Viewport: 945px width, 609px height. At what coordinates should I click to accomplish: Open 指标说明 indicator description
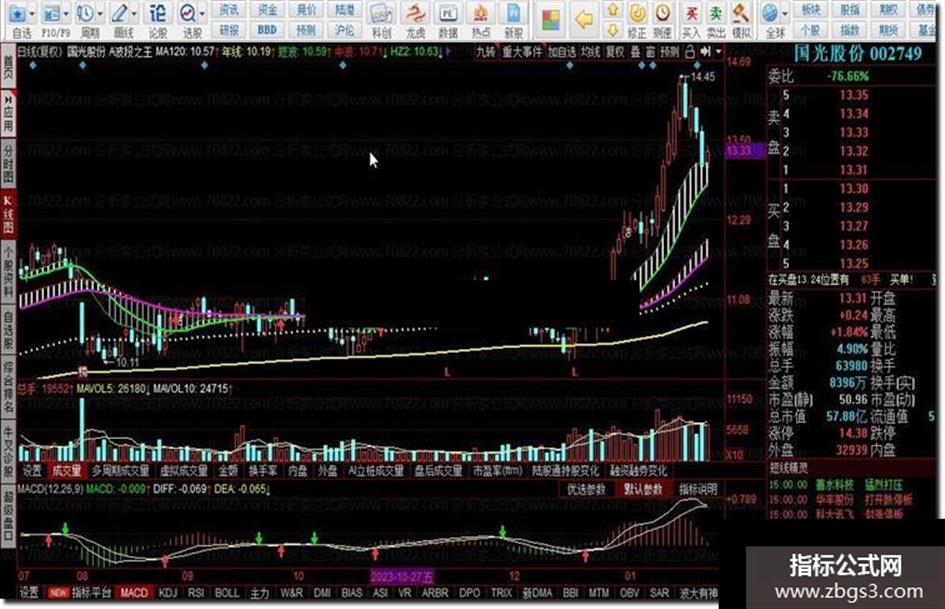pyautogui.click(x=698, y=490)
